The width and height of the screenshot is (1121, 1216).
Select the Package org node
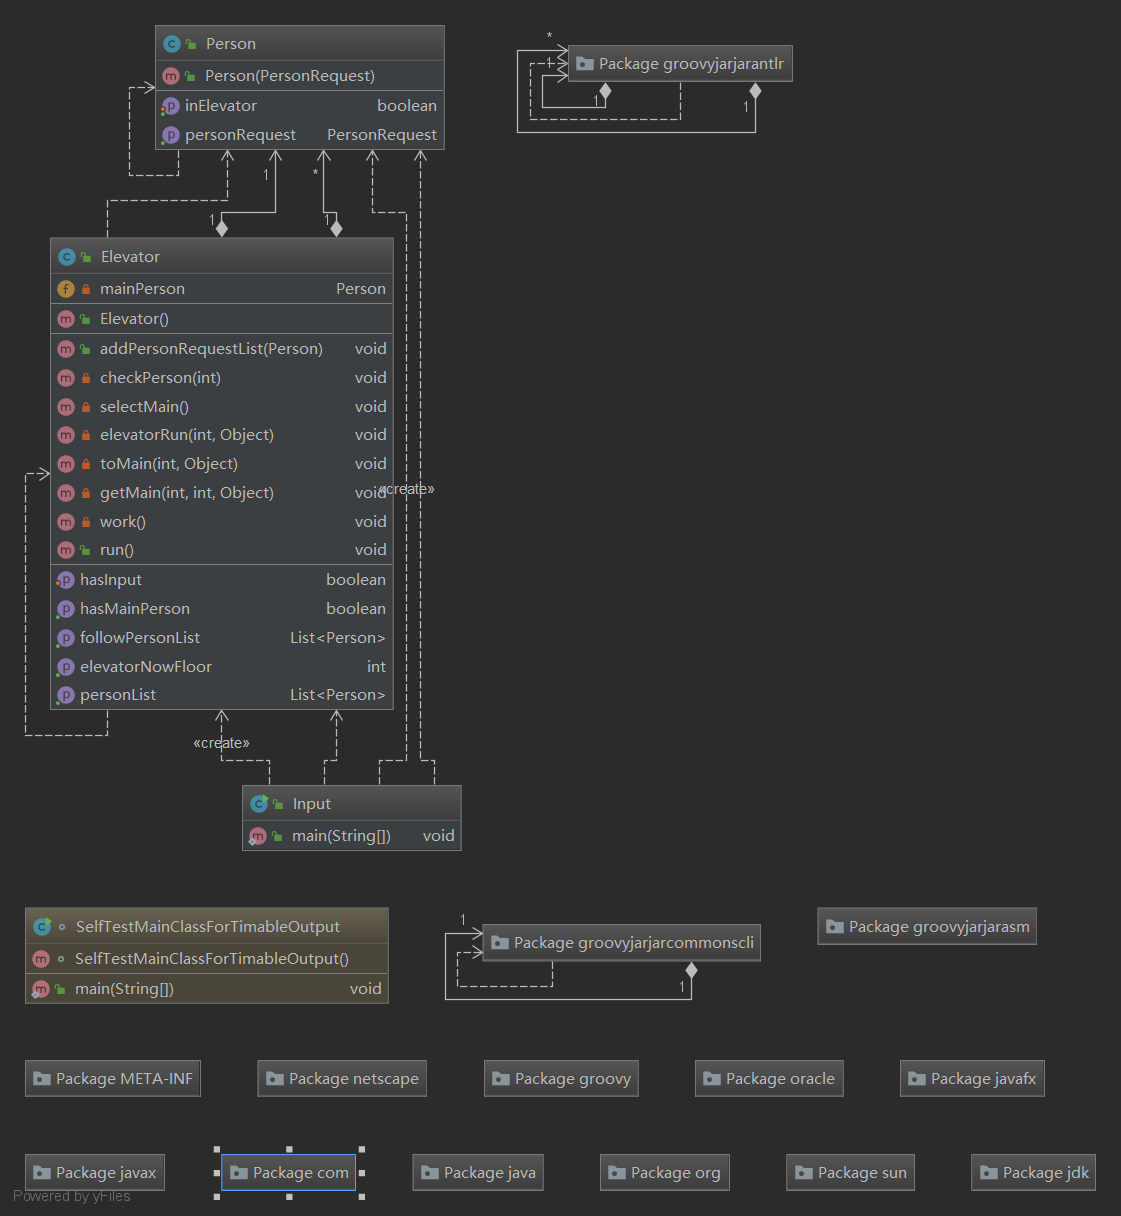point(665,1173)
